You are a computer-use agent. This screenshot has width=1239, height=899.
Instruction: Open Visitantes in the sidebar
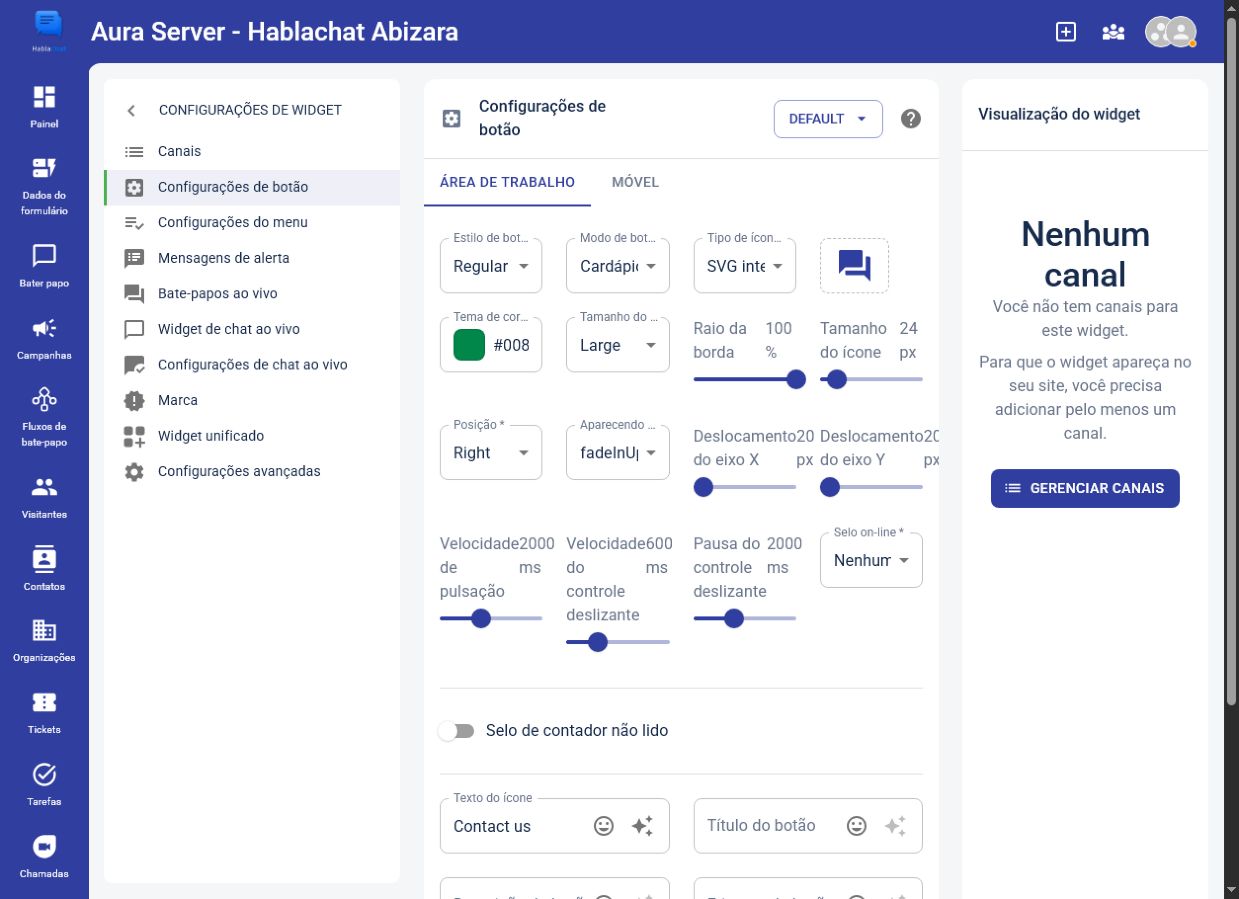coord(44,497)
